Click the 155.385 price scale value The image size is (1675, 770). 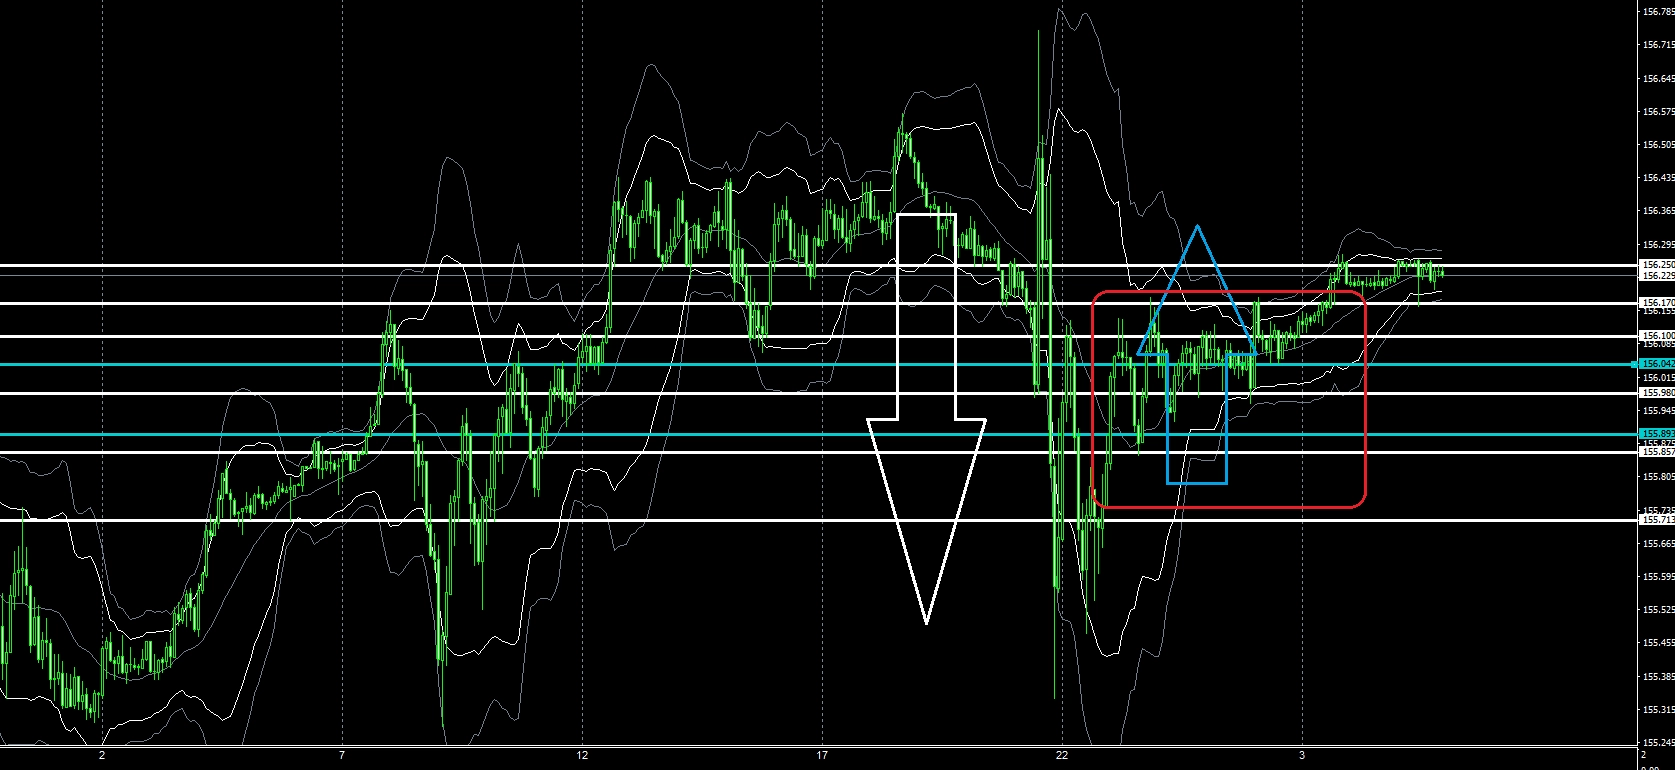pos(1657,677)
